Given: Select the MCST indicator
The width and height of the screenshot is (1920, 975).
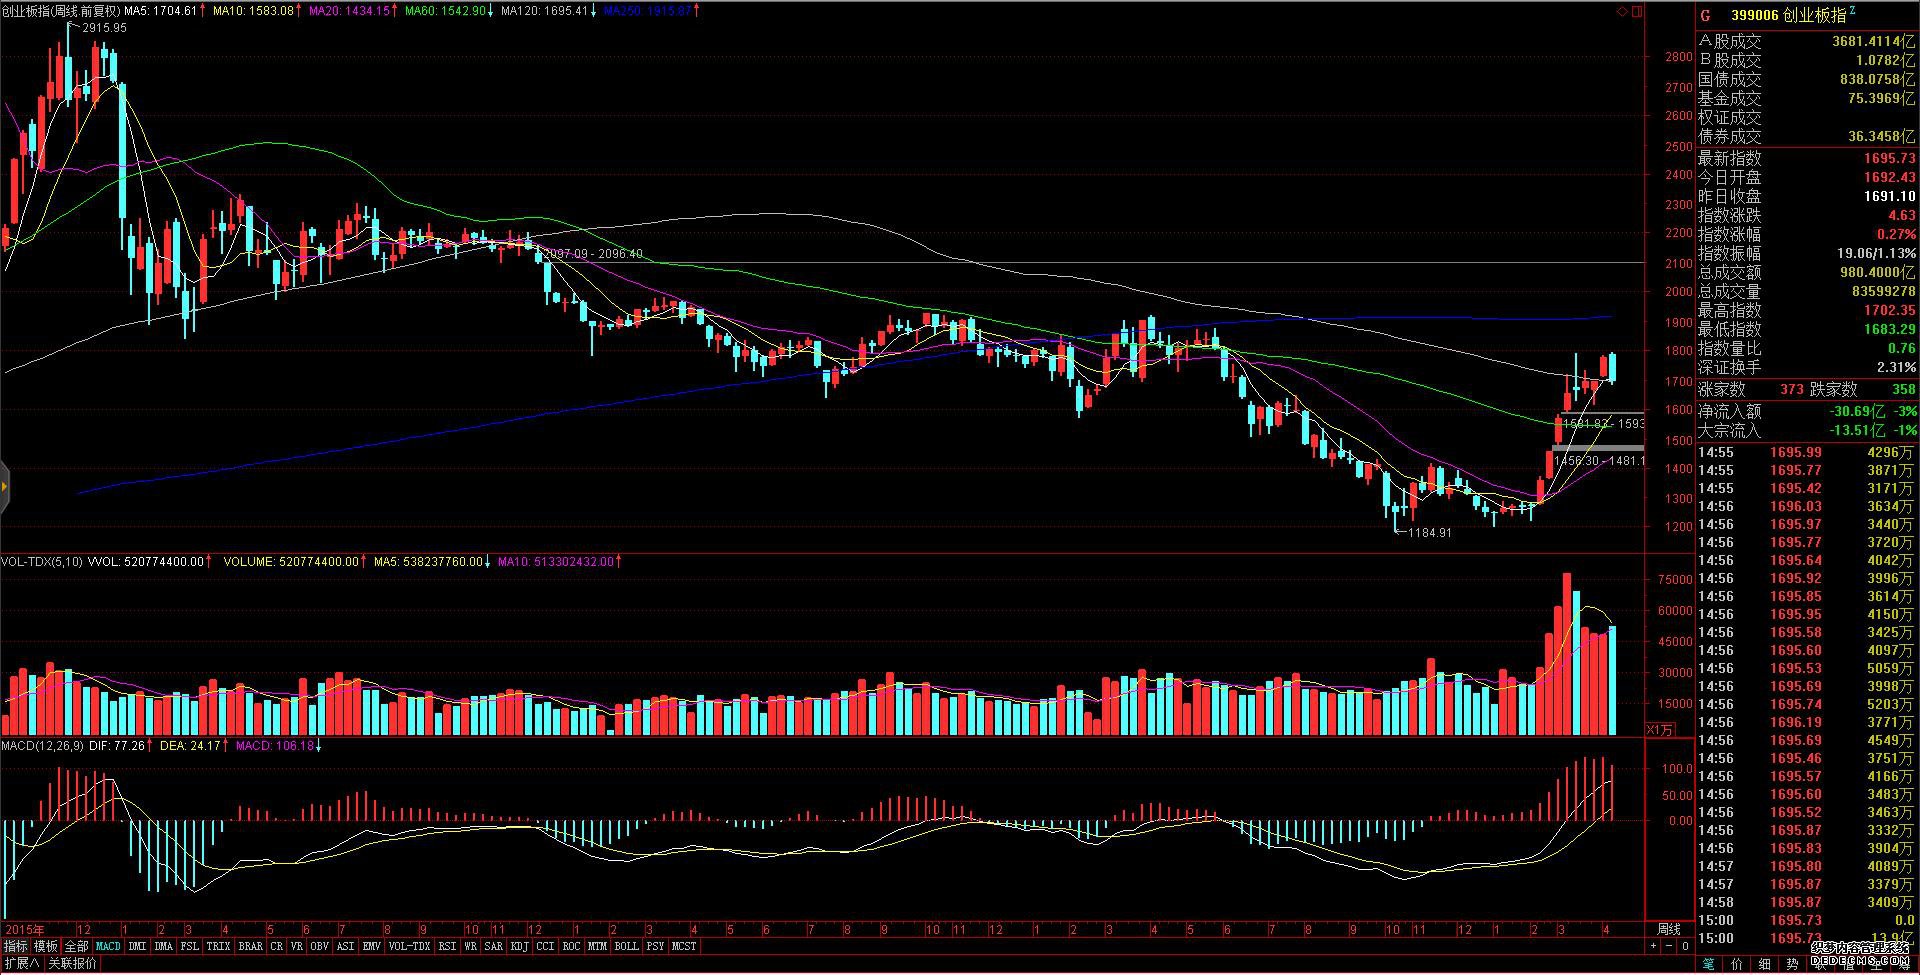Looking at the screenshot, I should [x=684, y=946].
